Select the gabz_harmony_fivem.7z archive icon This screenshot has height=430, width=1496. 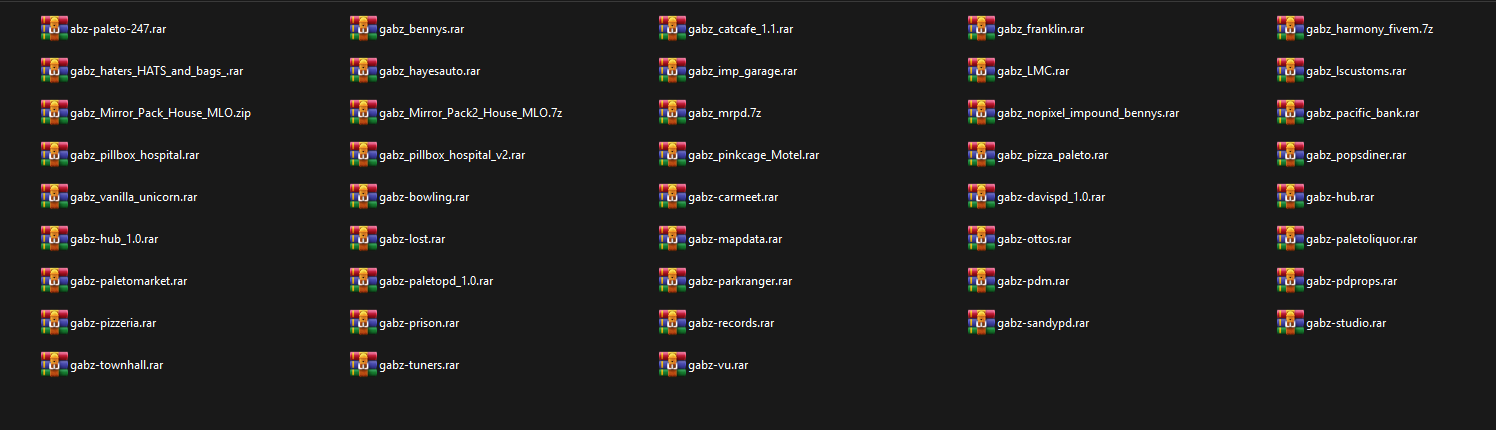[1289, 29]
